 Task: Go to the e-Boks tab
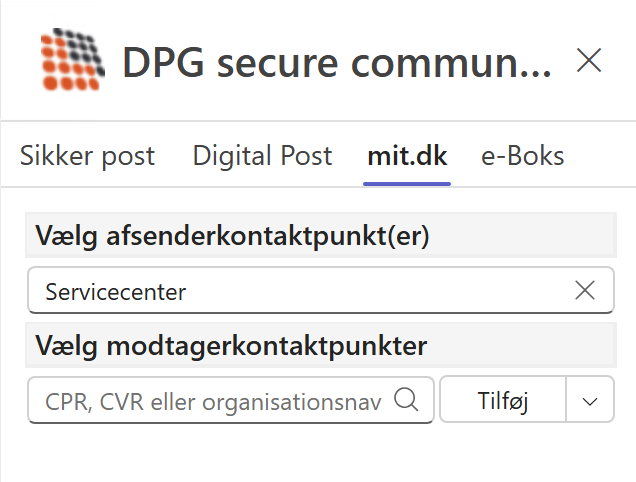[x=522, y=156]
